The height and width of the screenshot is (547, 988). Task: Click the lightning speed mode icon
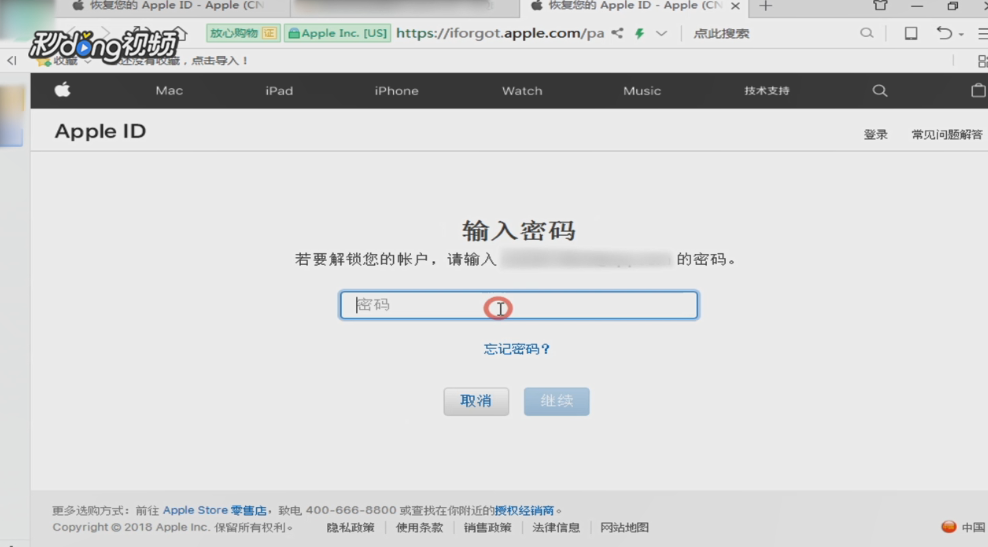click(640, 33)
